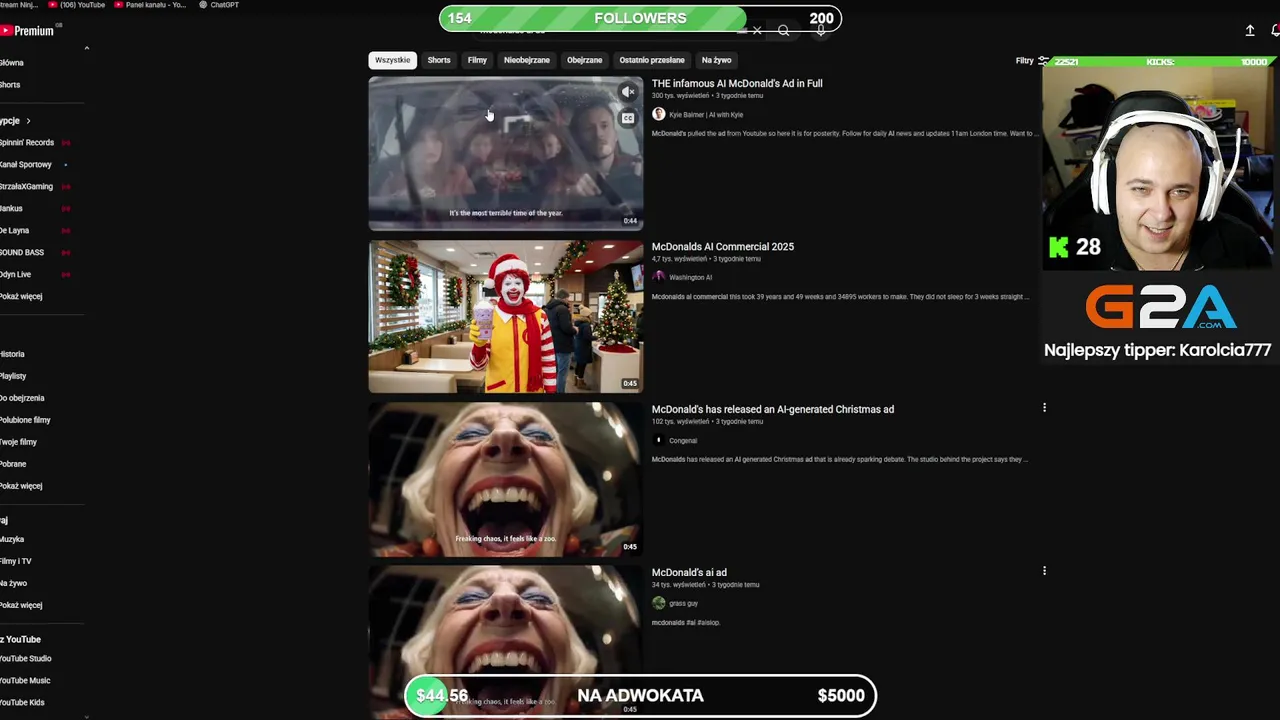Open grass guy channel avatar
This screenshot has height=720, width=1280.
point(658,603)
